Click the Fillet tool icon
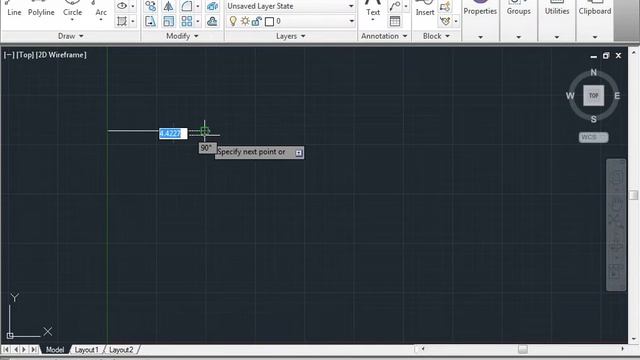640x360 pixels. pyautogui.click(x=187, y=6)
